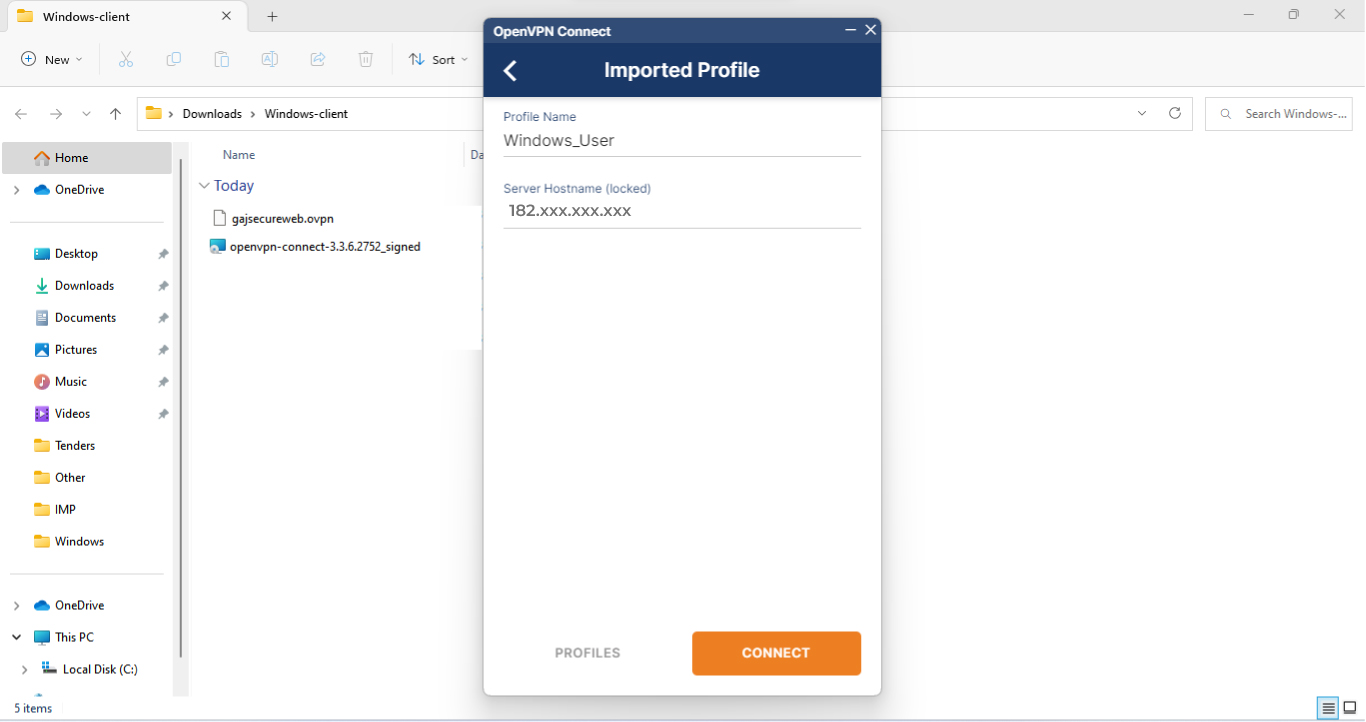Open Desktop in quick access
The image size is (1366, 722).
pyautogui.click(x=76, y=254)
